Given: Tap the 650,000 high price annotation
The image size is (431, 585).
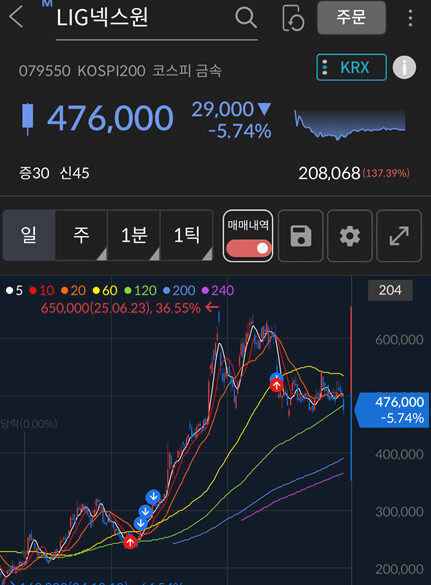Looking at the screenshot, I should point(130,308).
